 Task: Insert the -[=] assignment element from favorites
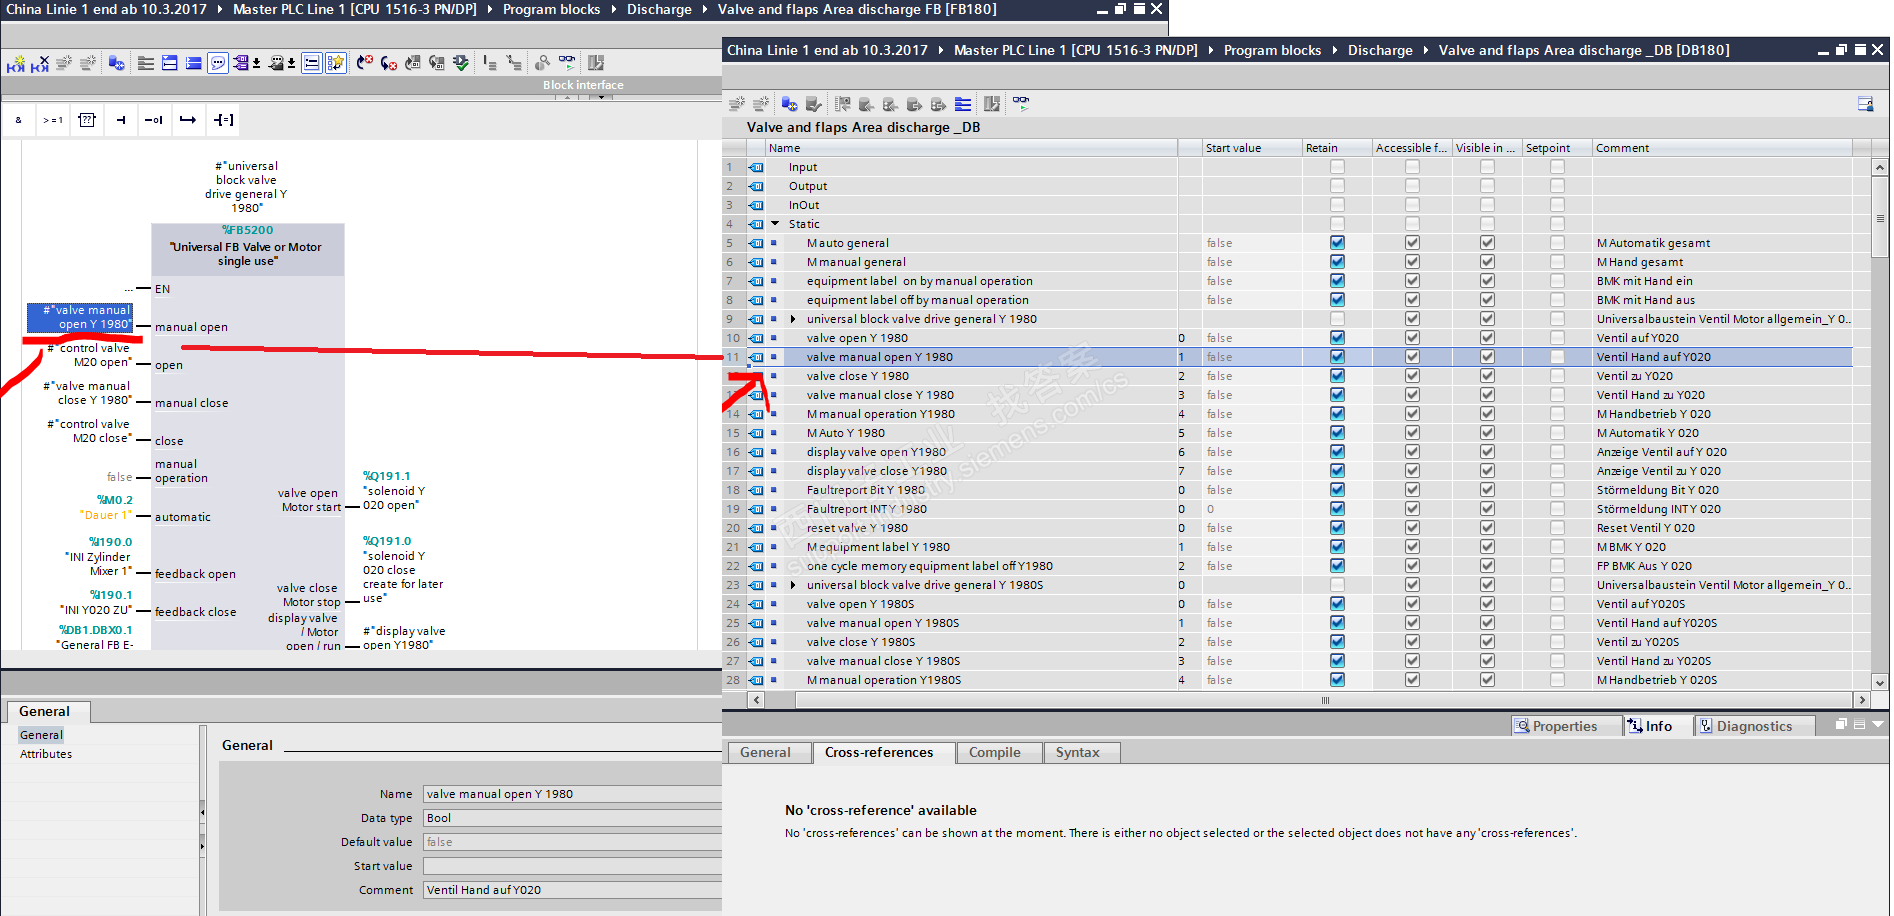click(x=223, y=120)
